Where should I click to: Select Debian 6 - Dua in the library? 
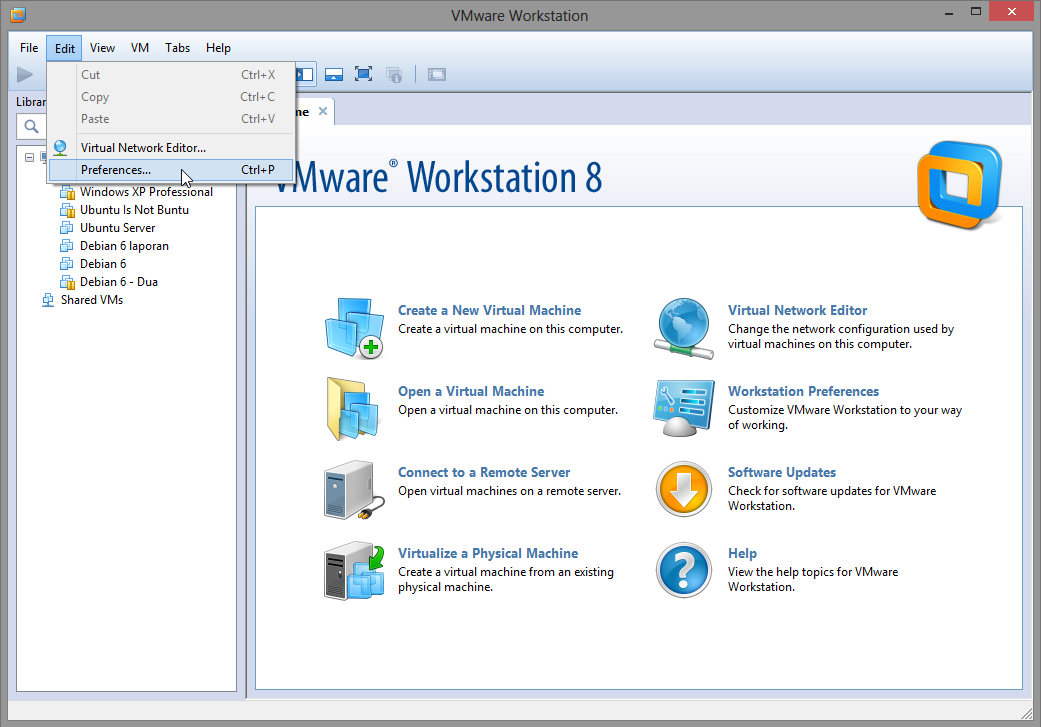click(x=119, y=282)
